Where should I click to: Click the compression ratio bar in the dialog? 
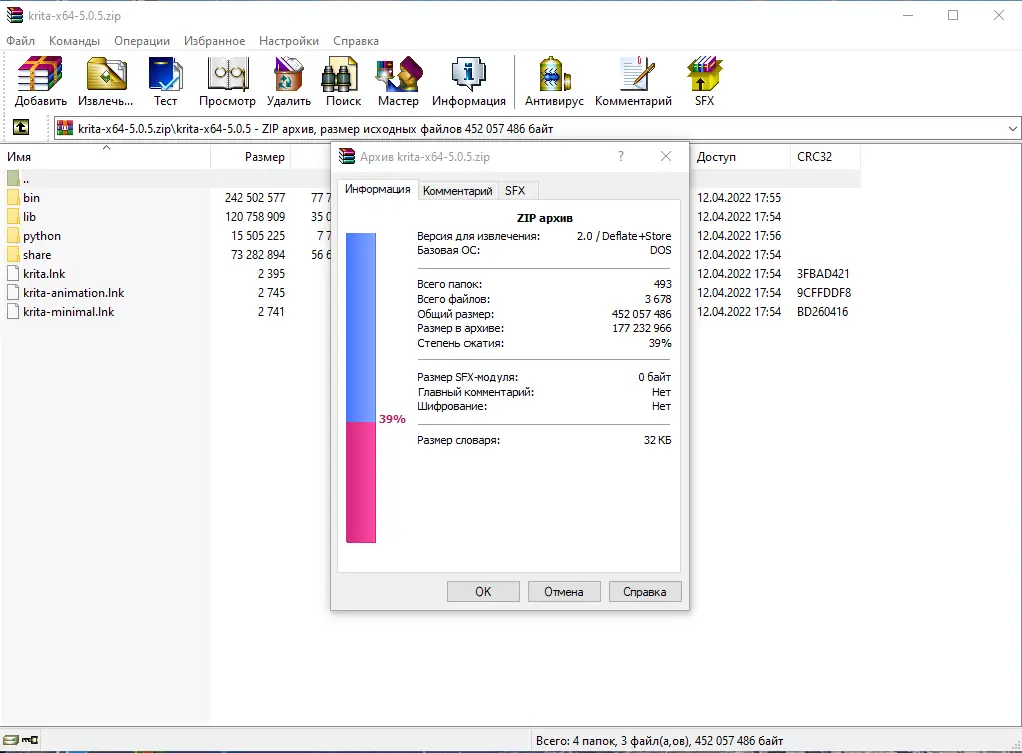pos(360,387)
